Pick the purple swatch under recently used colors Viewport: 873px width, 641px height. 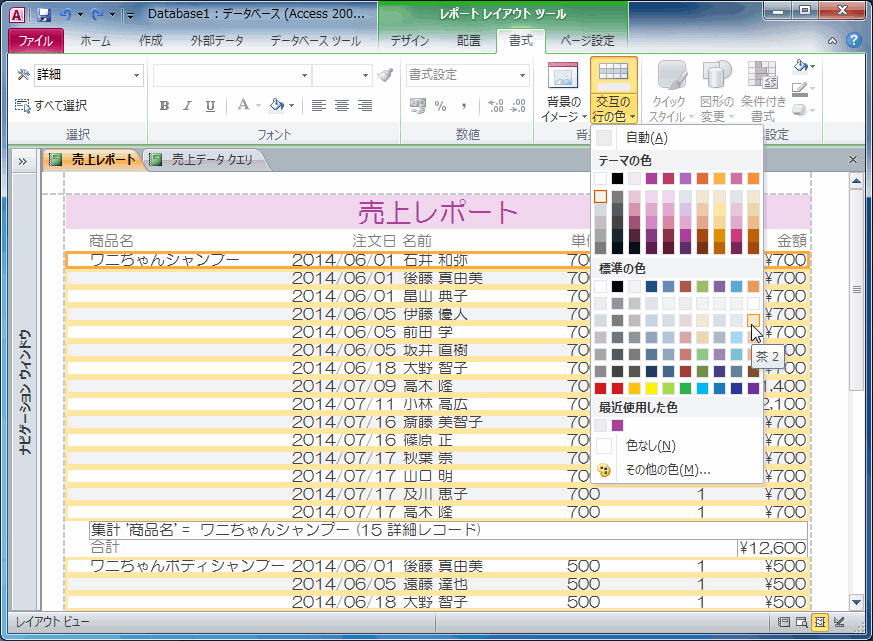(x=617, y=425)
